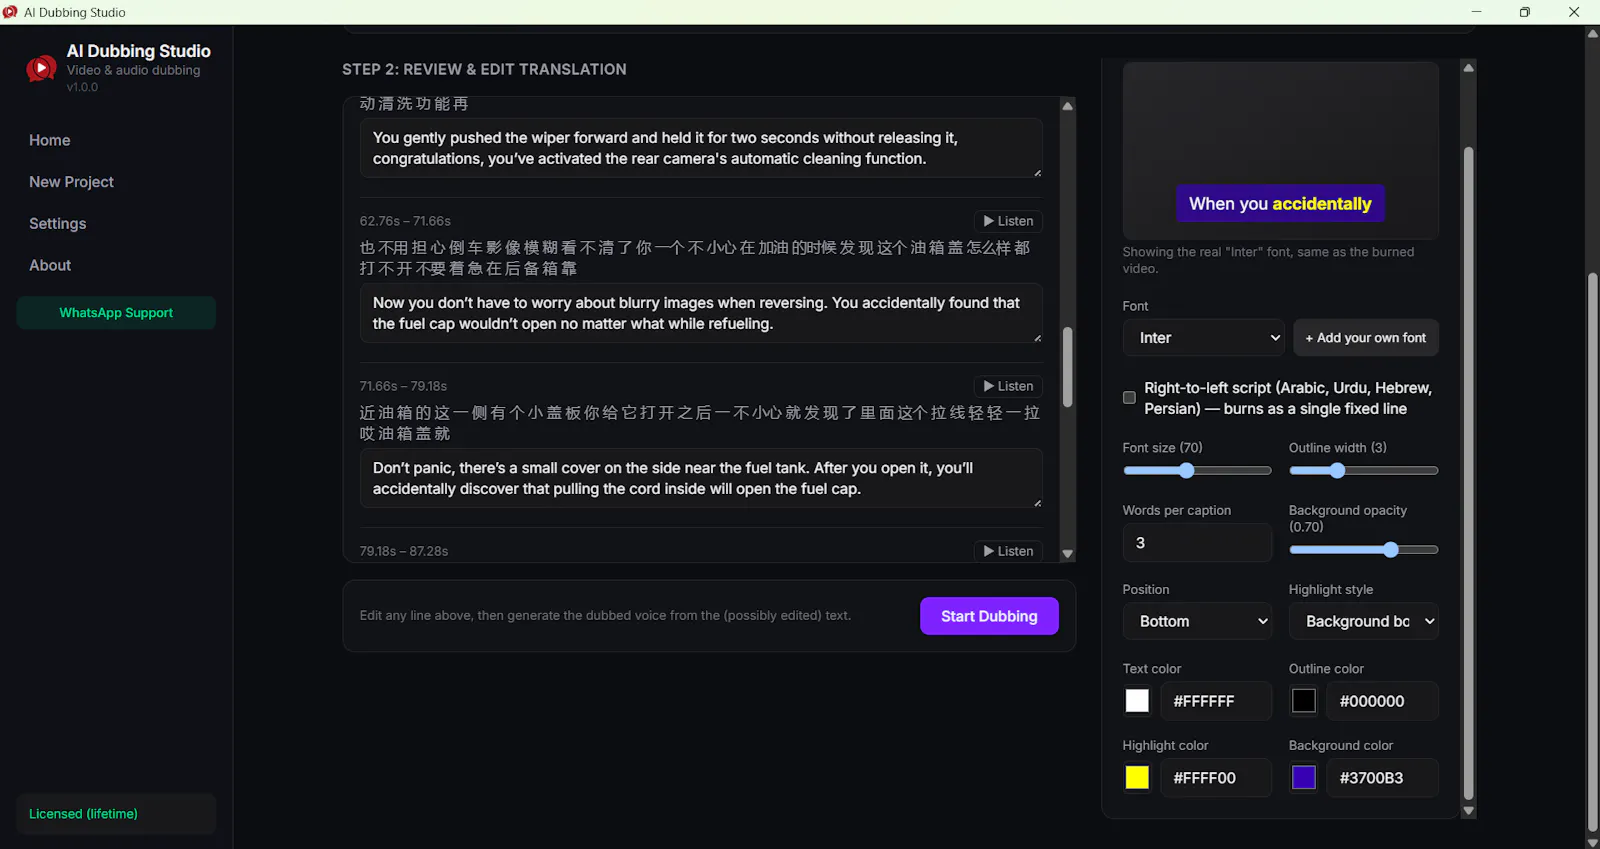Click the caption preview thumbnail

coord(1280,150)
